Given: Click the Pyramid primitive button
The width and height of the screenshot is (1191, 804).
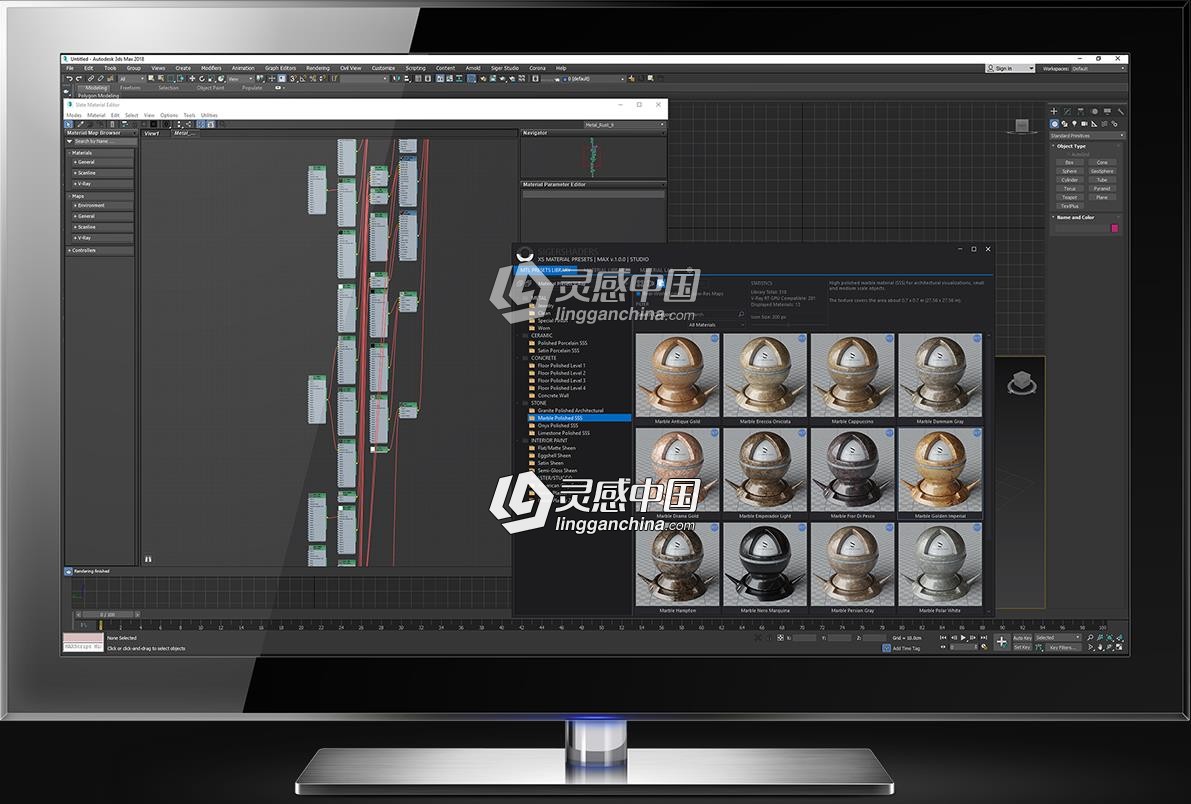Looking at the screenshot, I should [x=1102, y=188].
